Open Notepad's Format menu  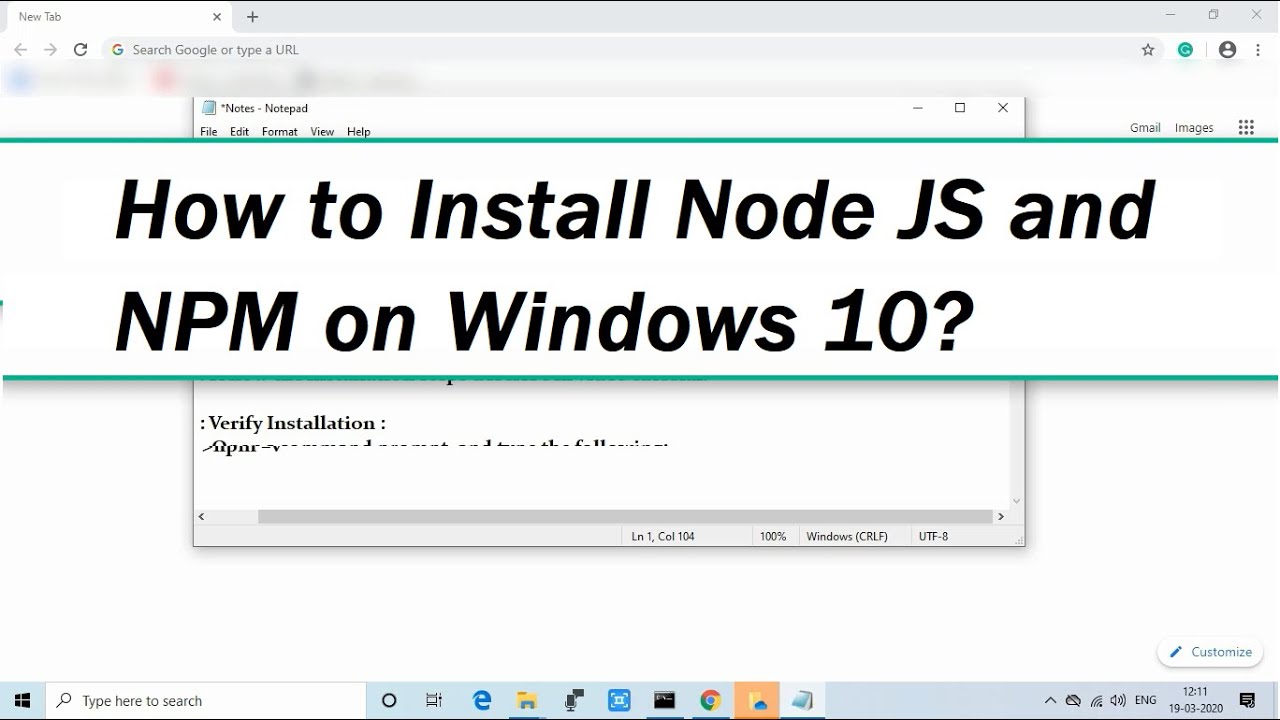pos(280,132)
